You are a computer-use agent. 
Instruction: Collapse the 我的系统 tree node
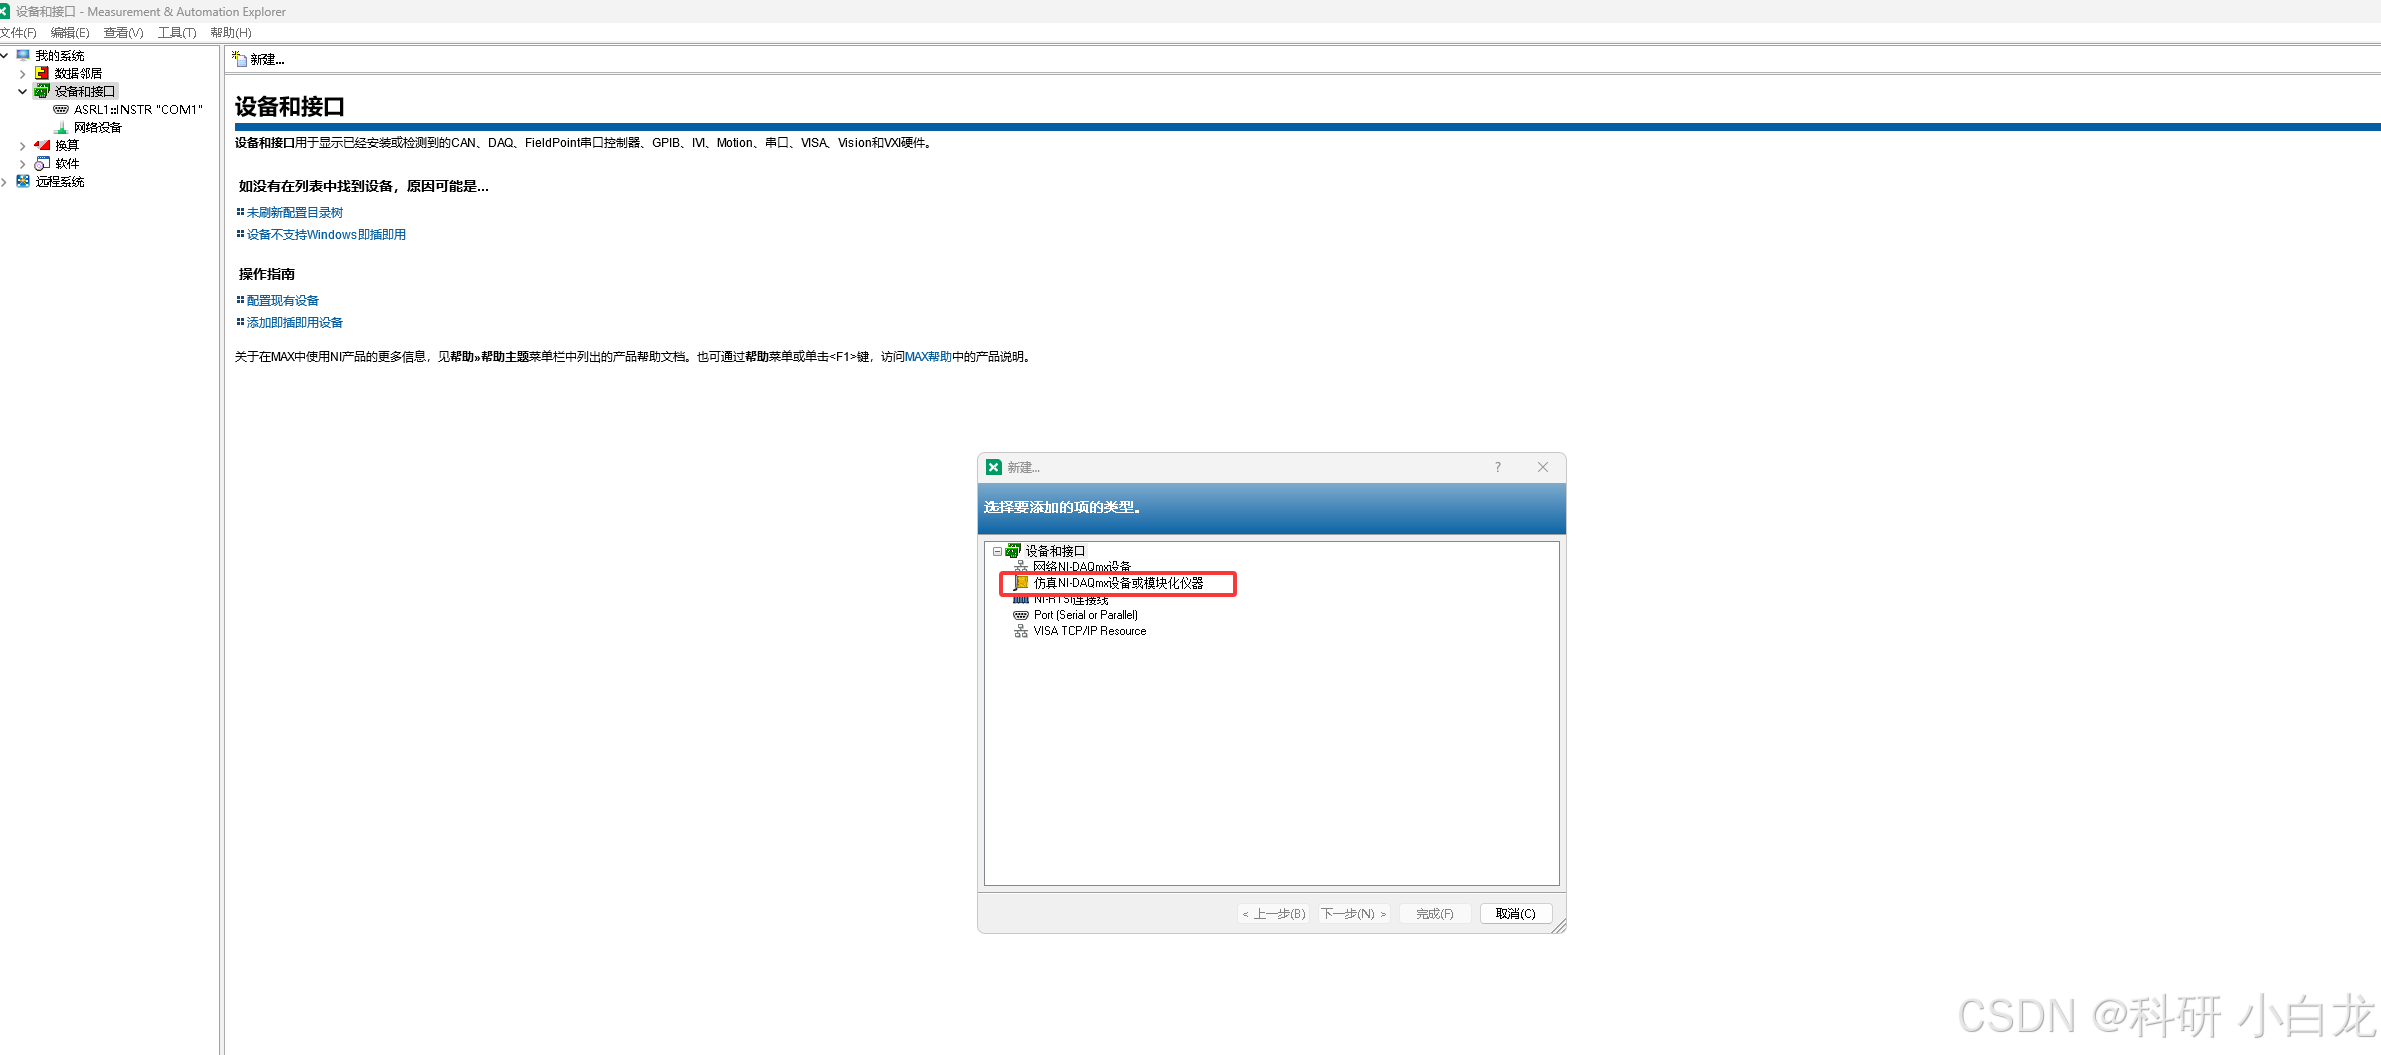pos(5,55)
